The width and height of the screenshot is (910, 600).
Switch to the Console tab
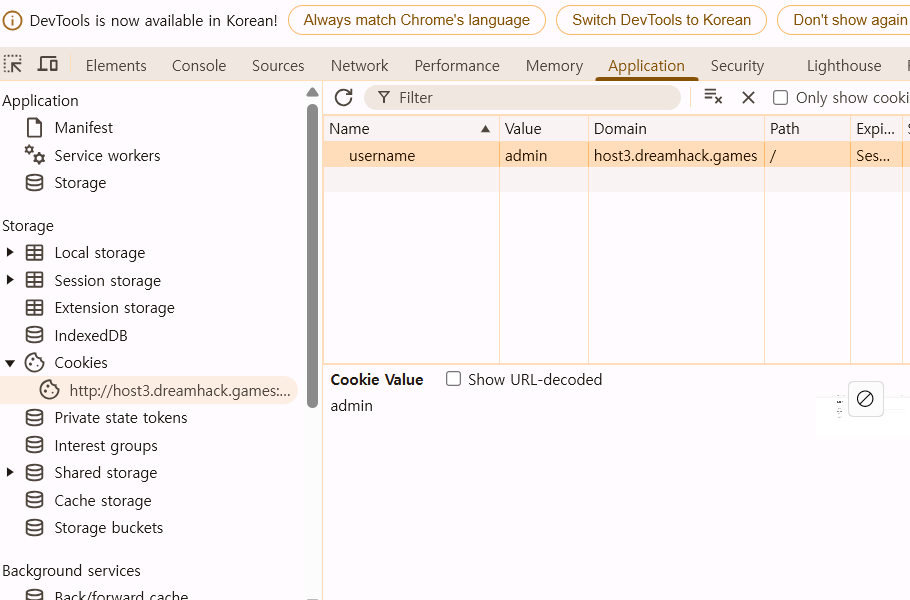coord(198,66)
